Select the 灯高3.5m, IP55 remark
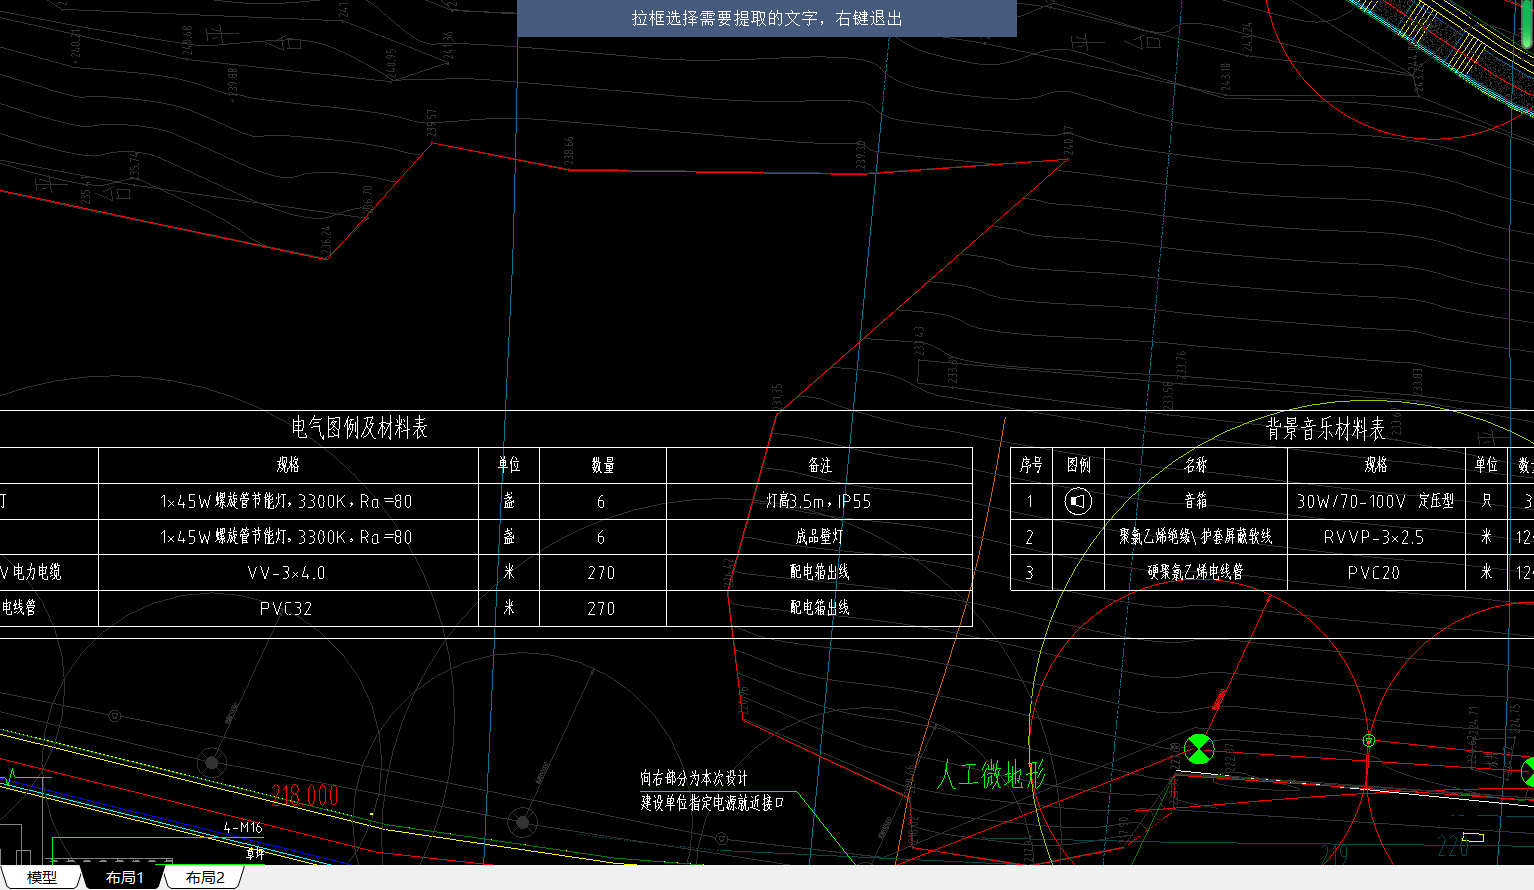This screenshot has height=890, width=1534. [x=819, y=501]
